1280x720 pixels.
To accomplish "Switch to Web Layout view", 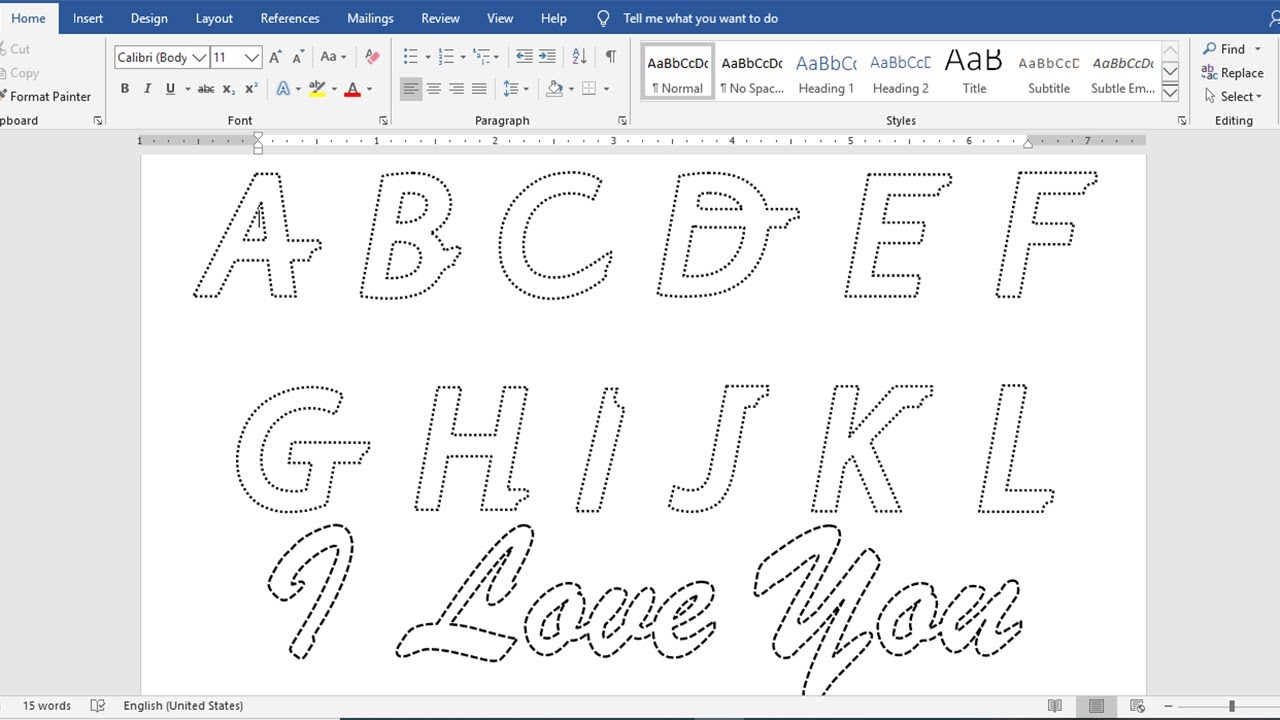I will point(1137,706).
